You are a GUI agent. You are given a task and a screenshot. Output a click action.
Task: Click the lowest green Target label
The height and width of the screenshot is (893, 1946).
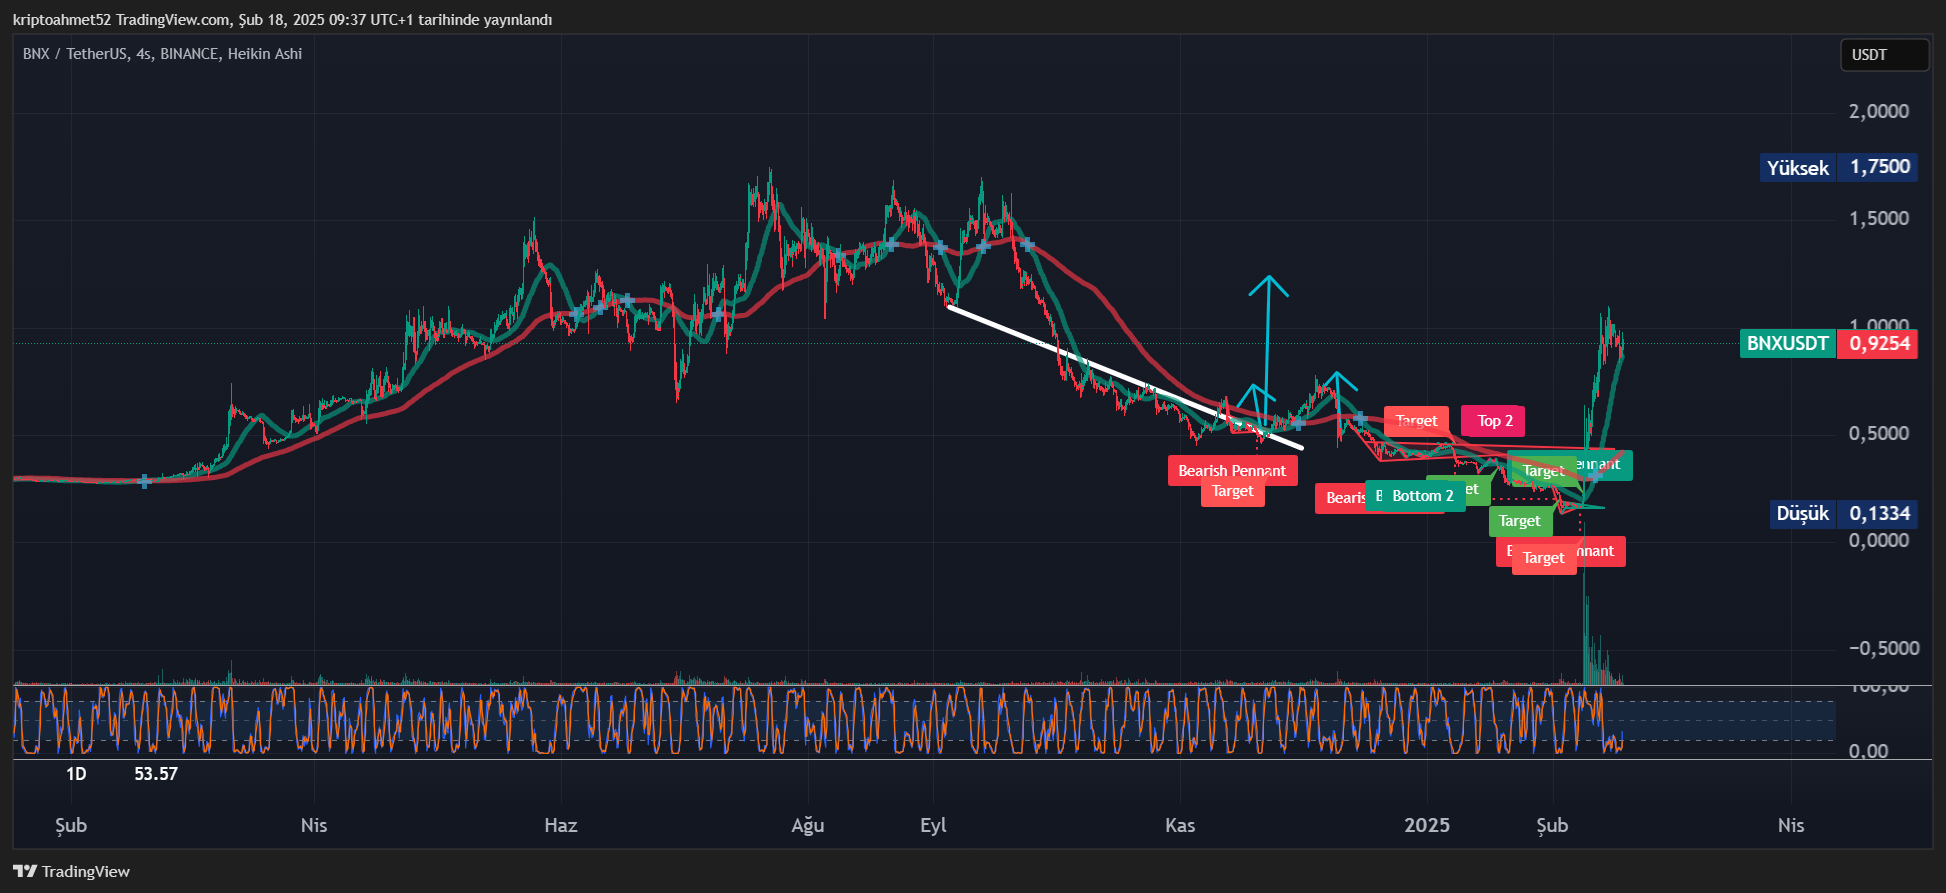click(x=1519, y=521)
